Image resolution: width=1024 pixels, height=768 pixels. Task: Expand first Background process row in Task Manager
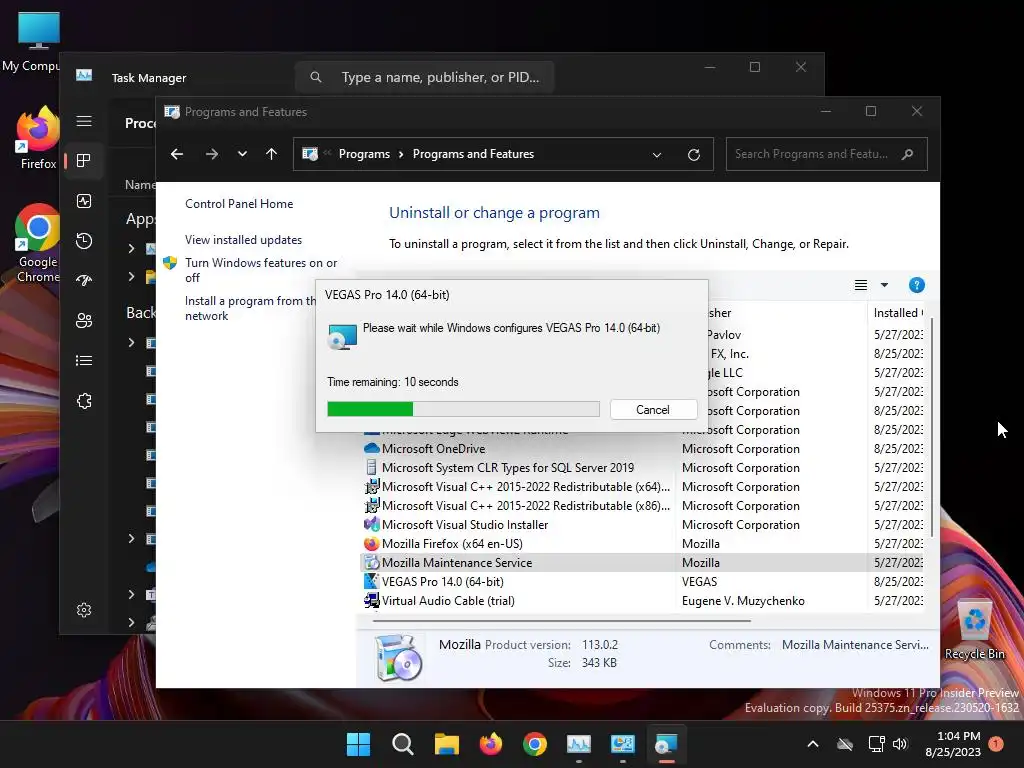point(131,342)
